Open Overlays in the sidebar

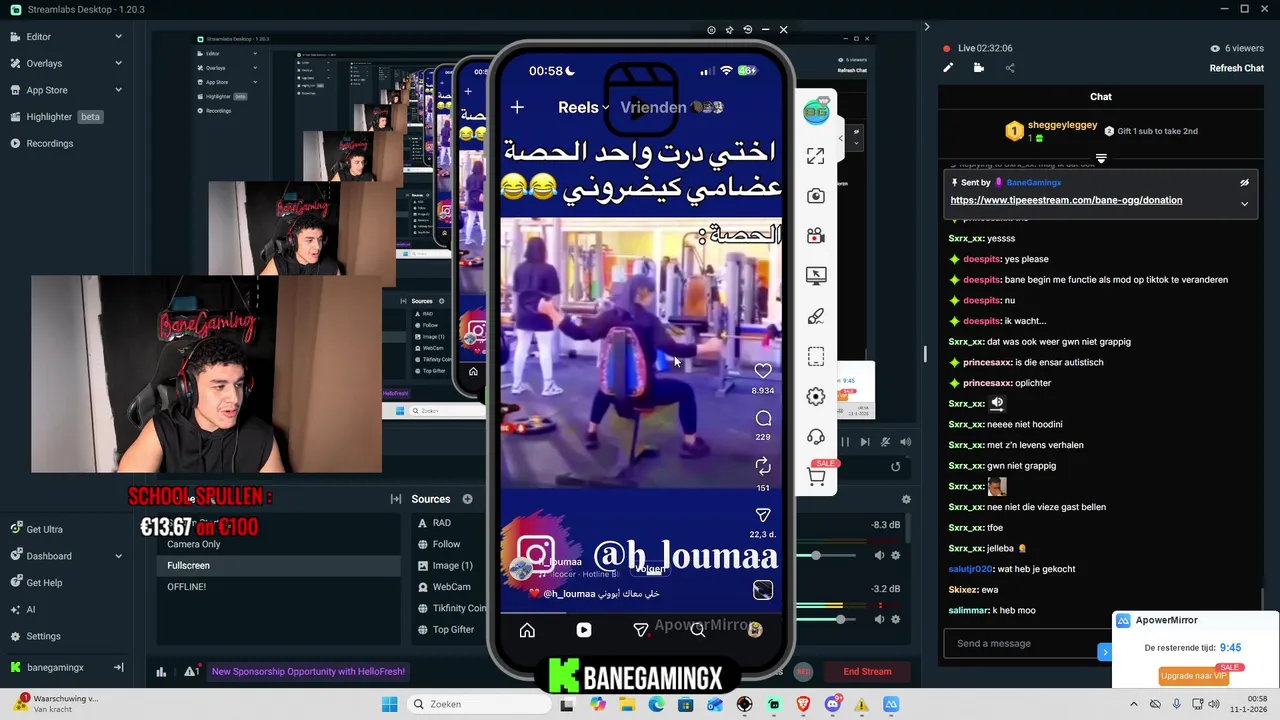(44, 63)
